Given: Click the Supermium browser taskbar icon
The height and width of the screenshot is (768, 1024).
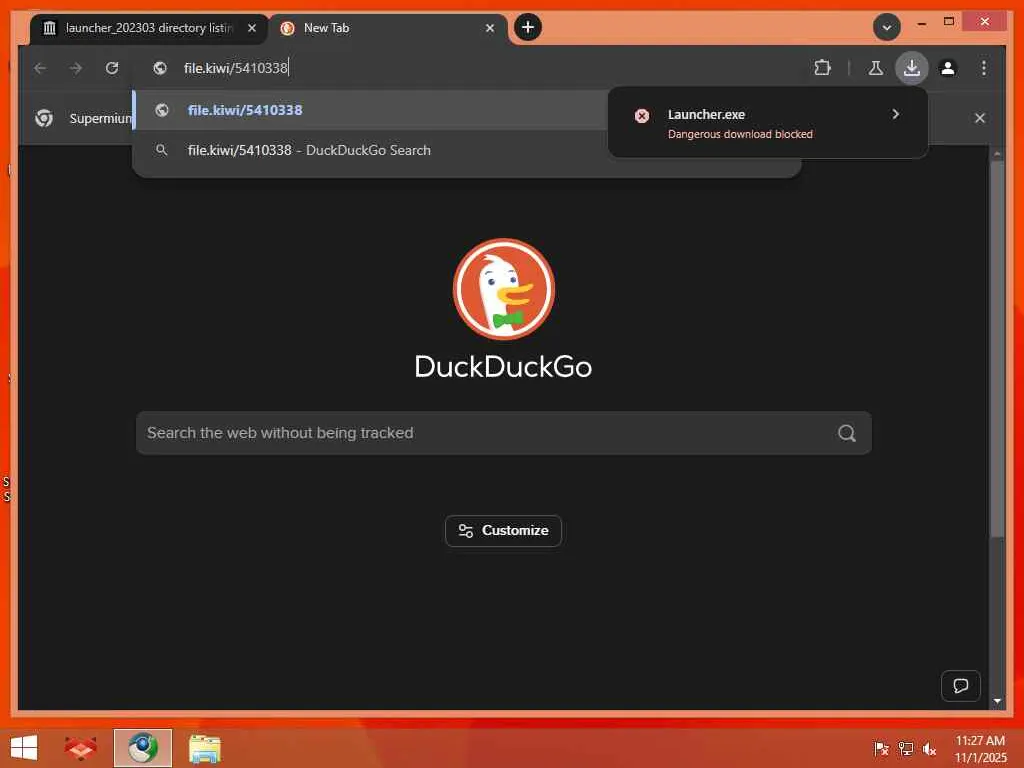Looking at the screenshot, I should 143,748.
